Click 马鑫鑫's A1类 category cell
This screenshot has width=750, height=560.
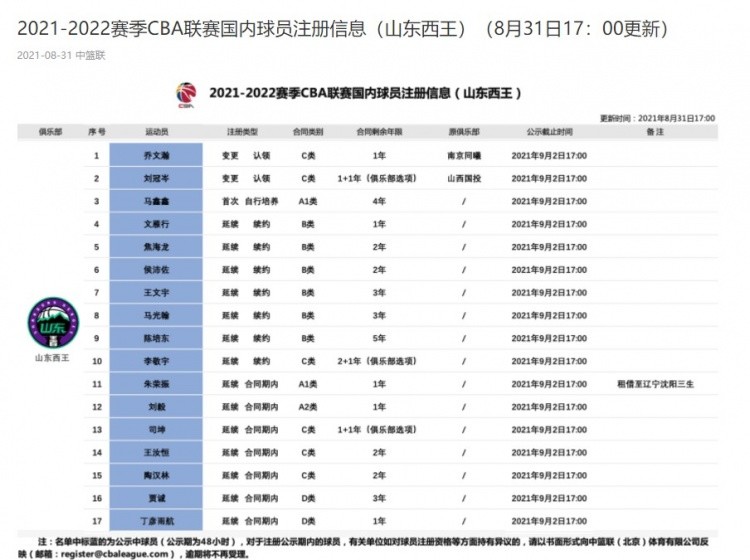click(x=308, y=201)
